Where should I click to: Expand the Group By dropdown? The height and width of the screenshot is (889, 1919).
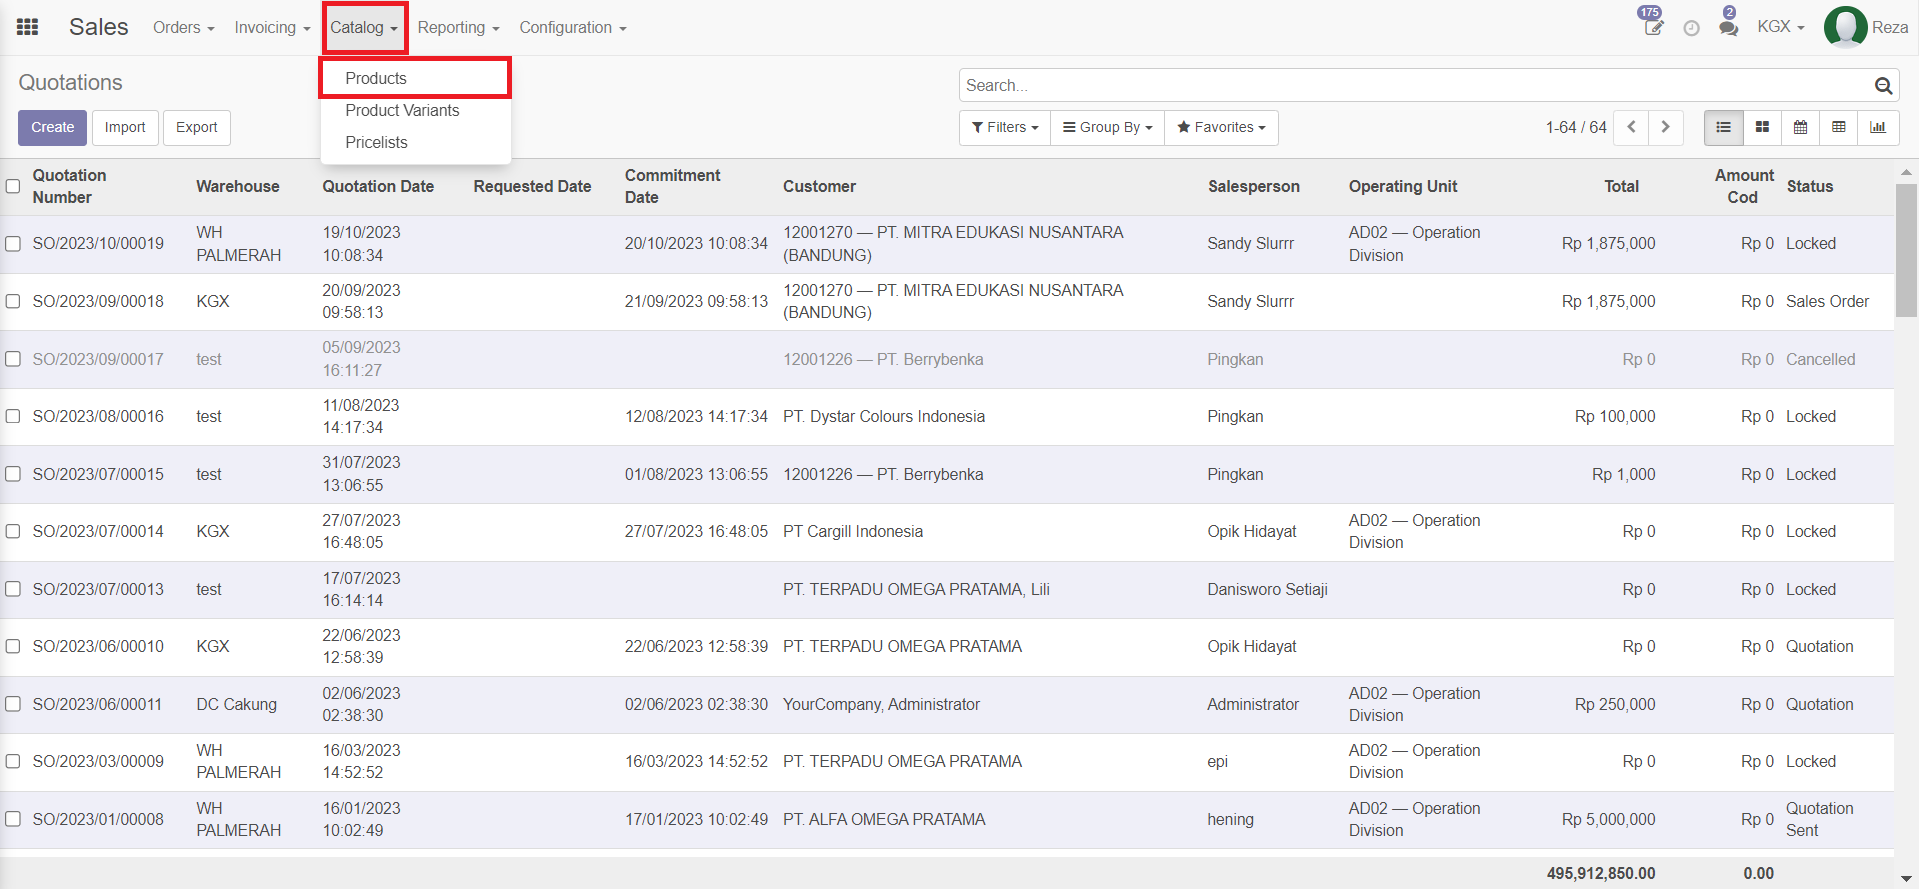pos(1108,127)
